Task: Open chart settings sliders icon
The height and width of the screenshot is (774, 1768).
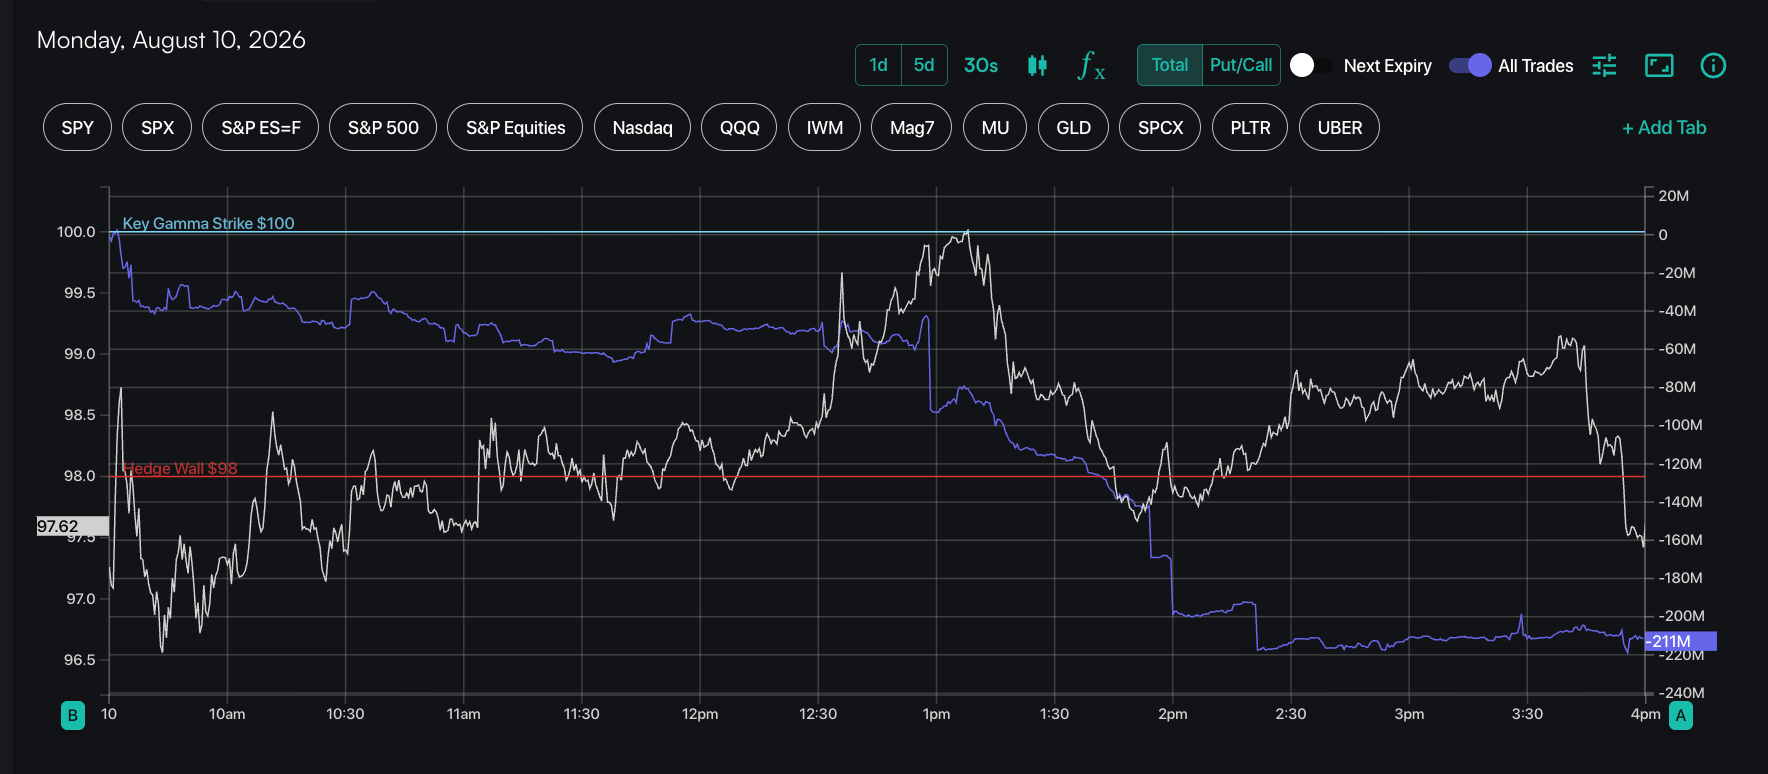Action: click(x=1604, y=66)
